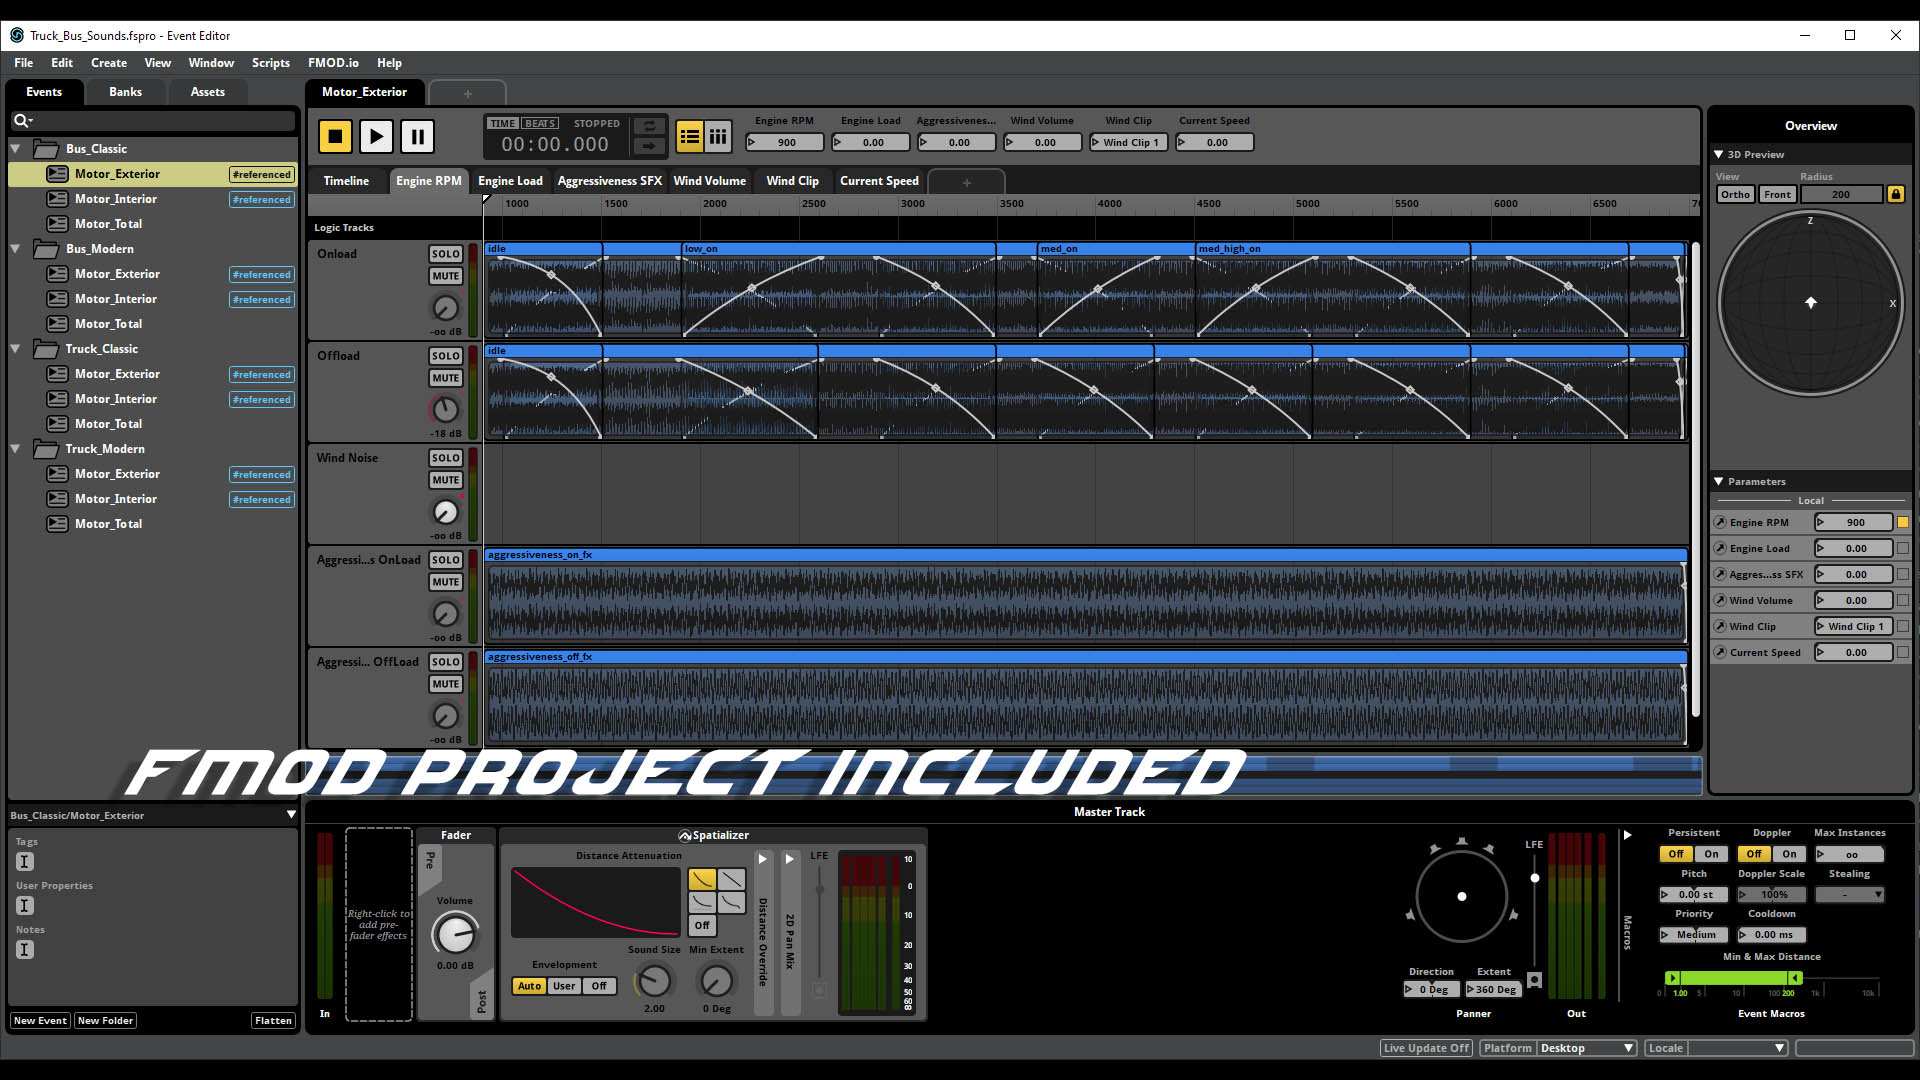The image size is (1920, 1080).
Task: Click the Flatten button
Action: 273,1021
